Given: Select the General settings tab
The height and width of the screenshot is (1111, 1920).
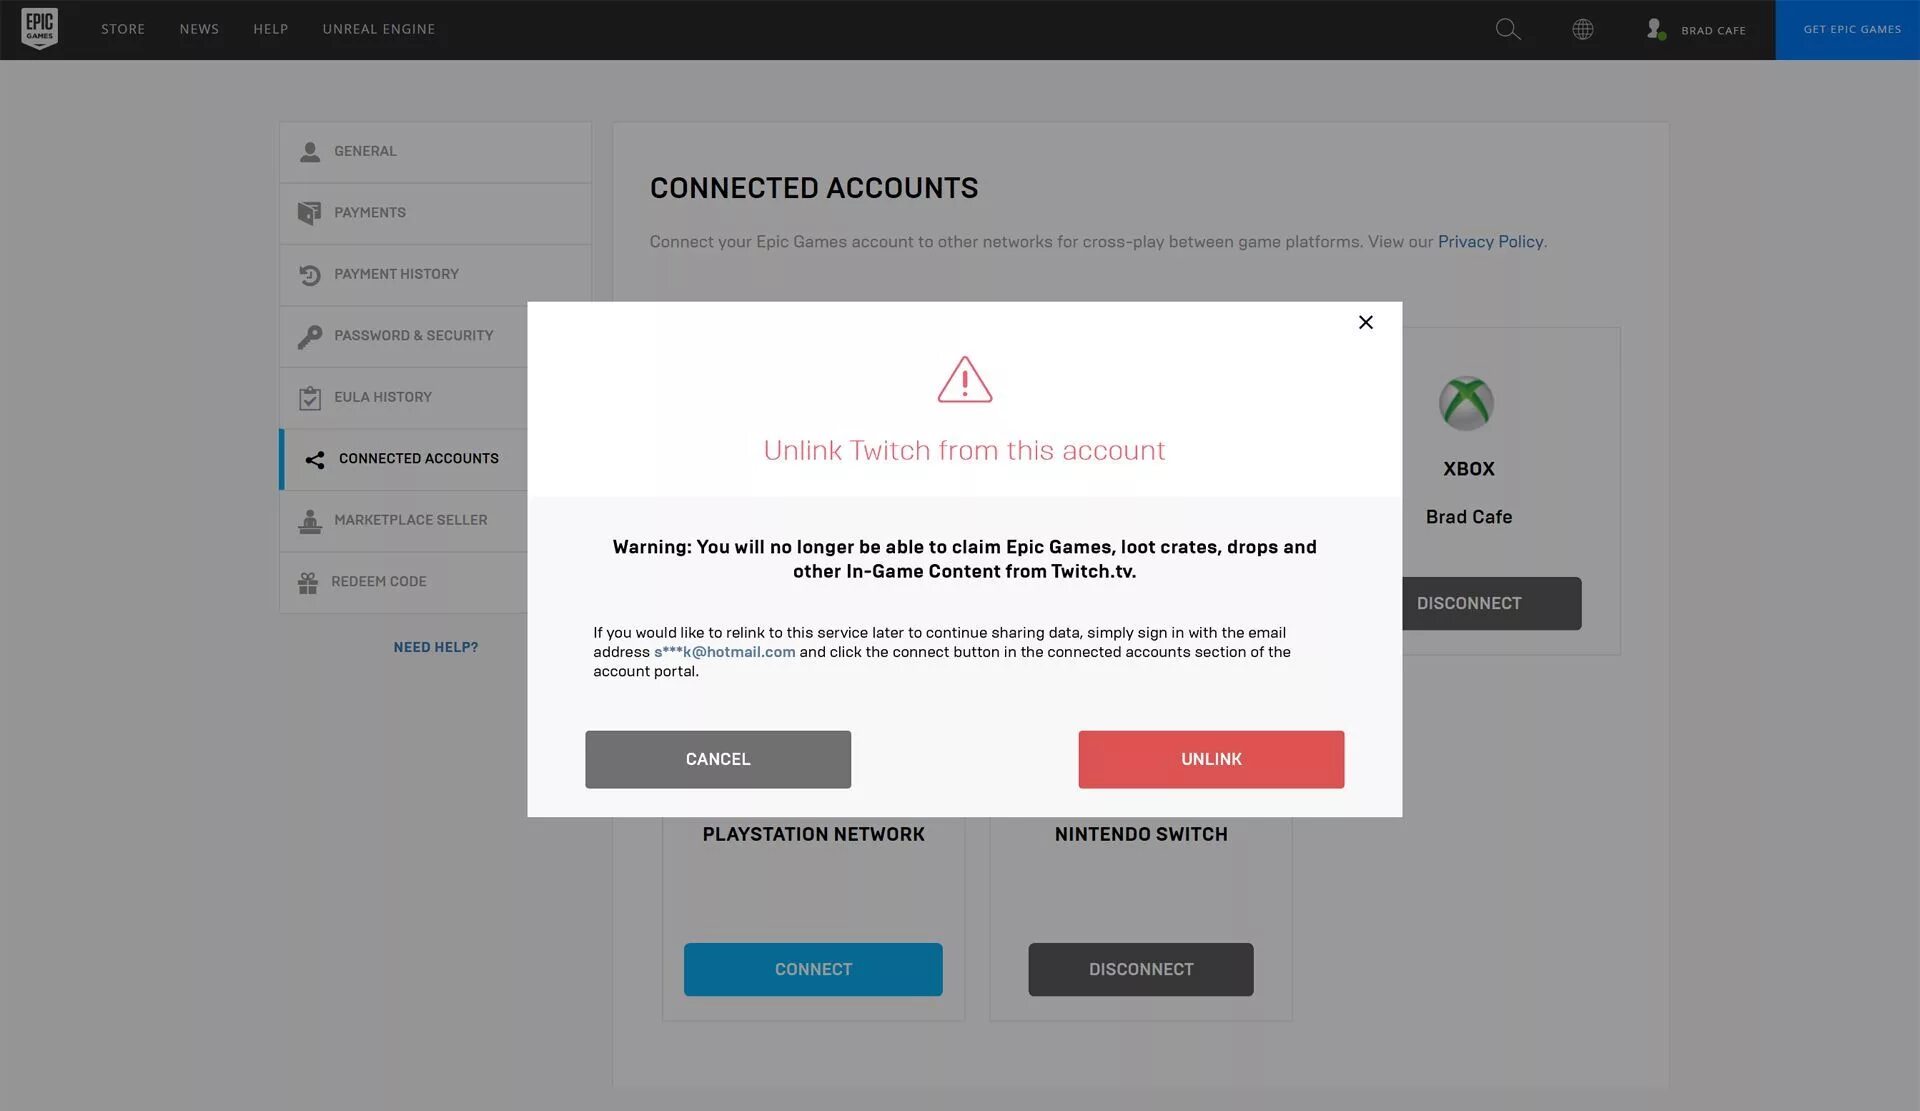Looking at the screenshot, I should (x=435, y=152).
